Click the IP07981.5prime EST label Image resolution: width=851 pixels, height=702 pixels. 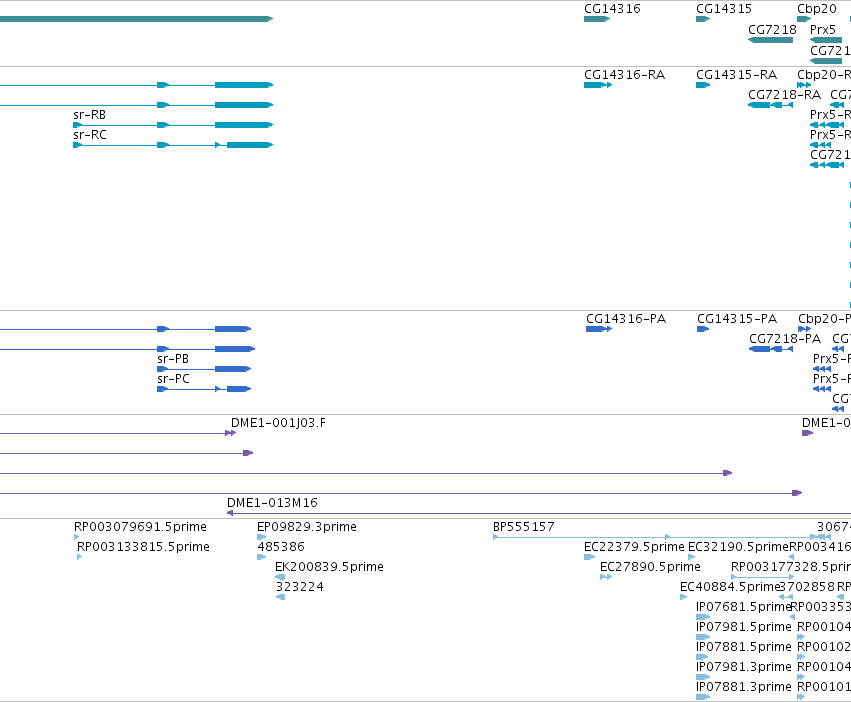click(x=744, y=627)
